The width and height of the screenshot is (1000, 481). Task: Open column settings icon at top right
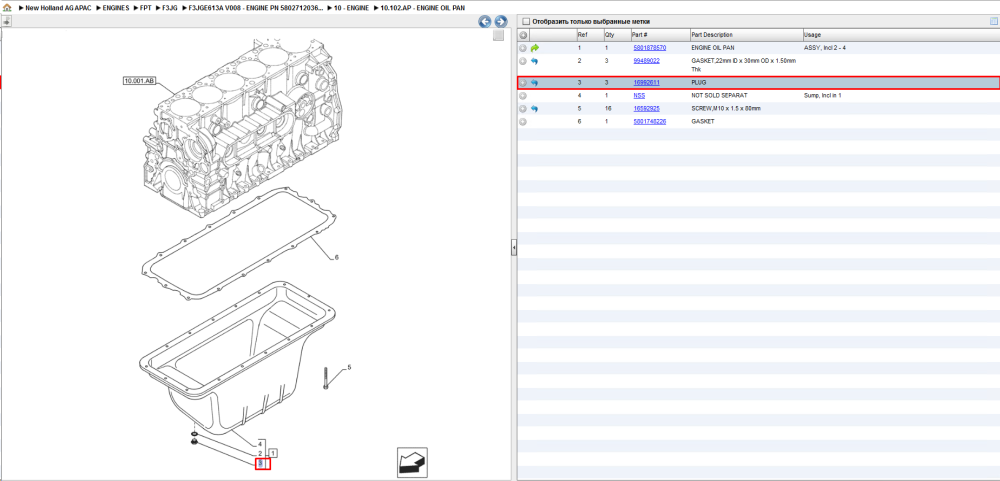tap(993, 22)
